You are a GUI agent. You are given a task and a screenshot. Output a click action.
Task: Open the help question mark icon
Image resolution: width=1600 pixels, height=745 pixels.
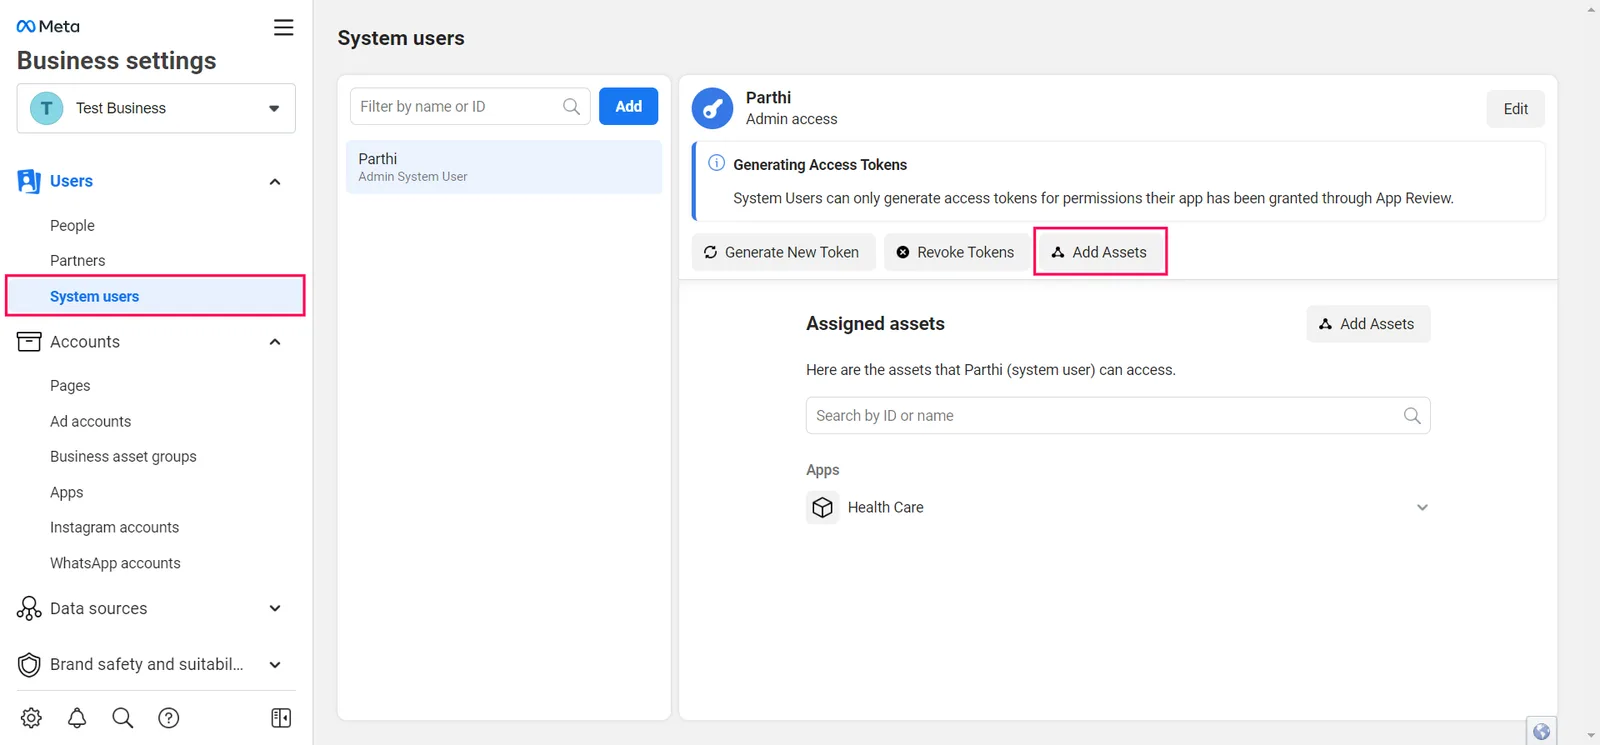point(169,718)
